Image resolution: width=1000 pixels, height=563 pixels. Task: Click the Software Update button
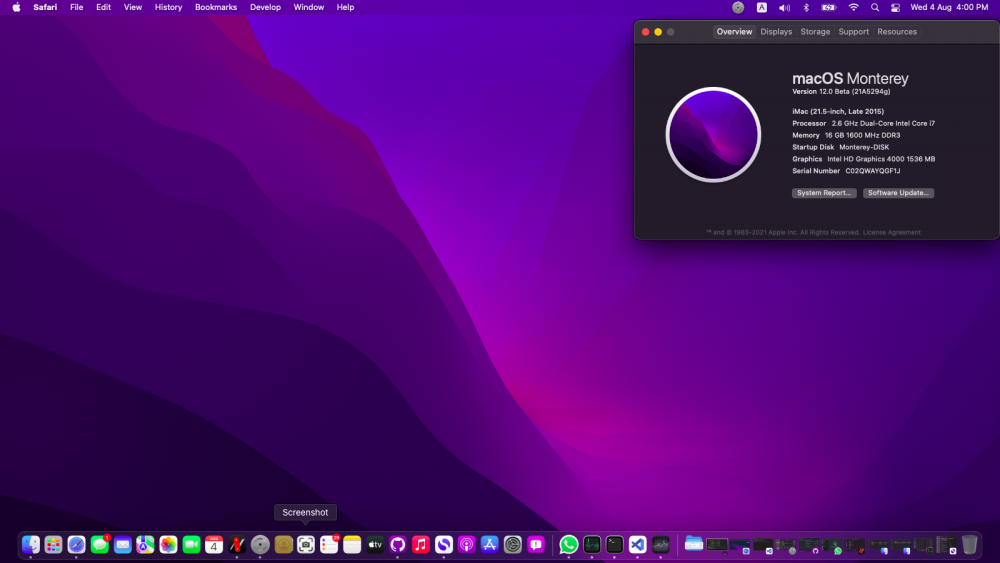(x=898, y=193)
